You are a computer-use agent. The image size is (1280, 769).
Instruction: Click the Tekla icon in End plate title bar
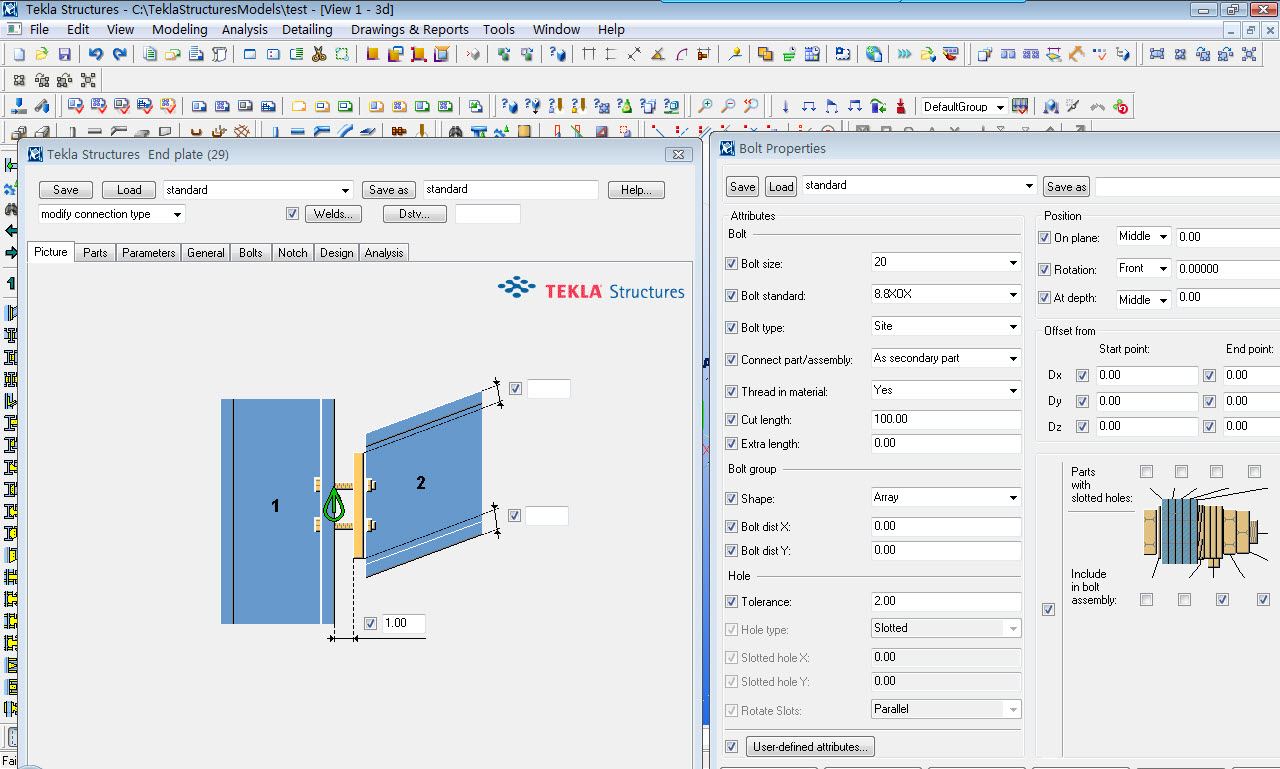click(x=35, y=154)
